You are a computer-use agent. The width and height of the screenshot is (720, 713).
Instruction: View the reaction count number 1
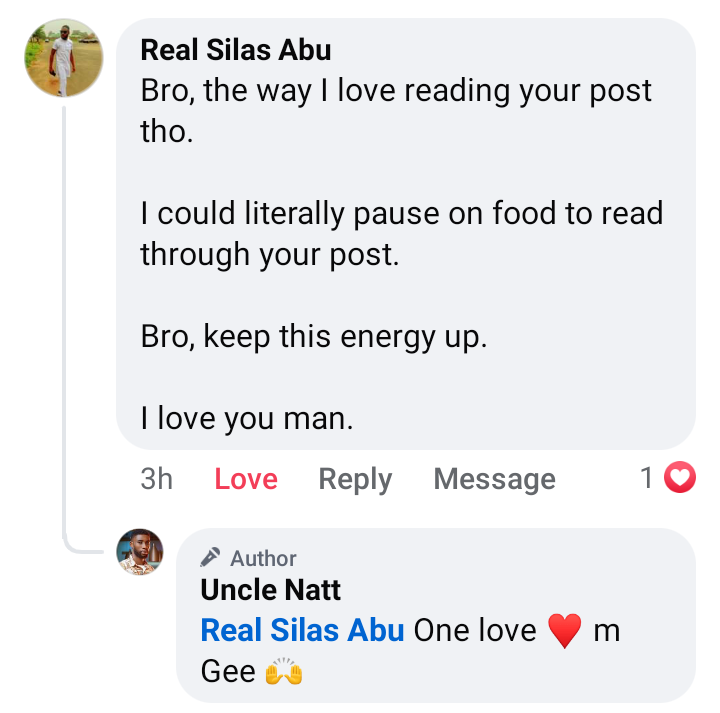[x=648, y=479]
